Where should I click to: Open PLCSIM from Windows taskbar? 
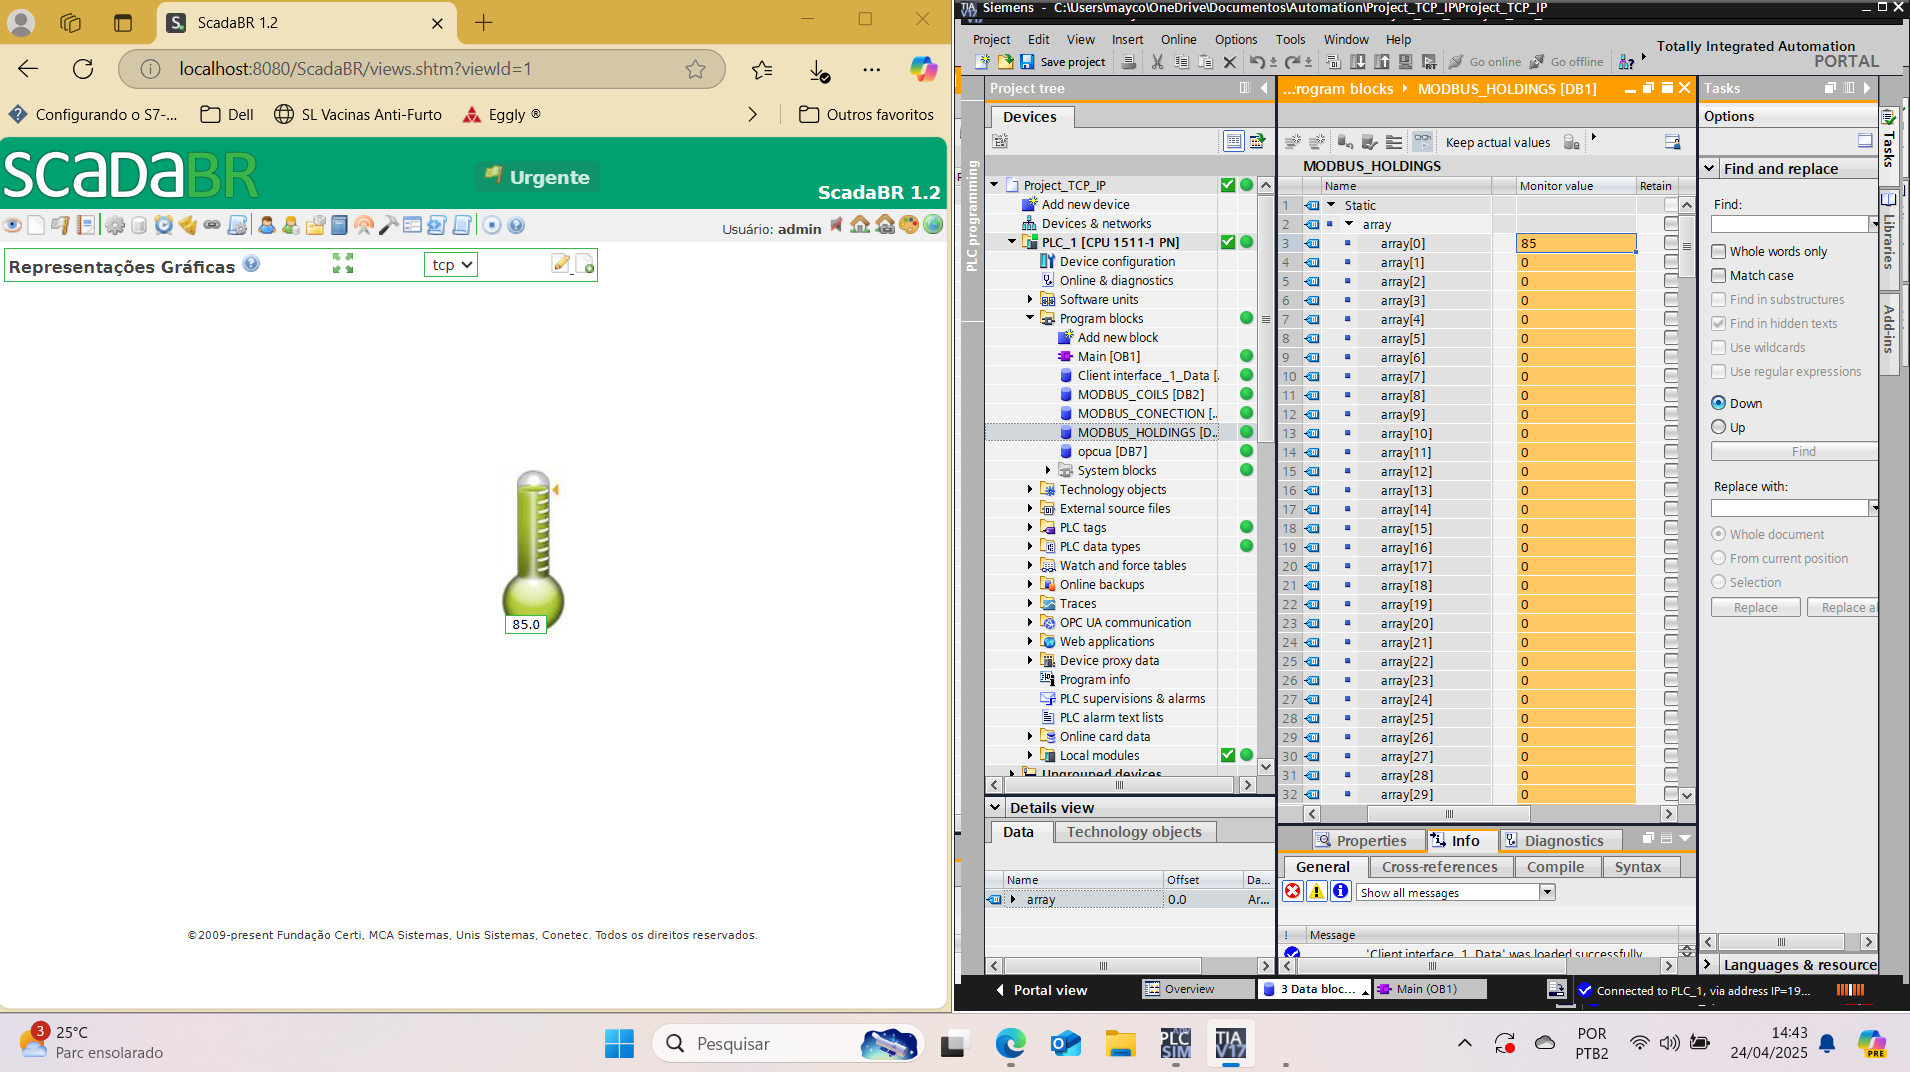pos(1175,1044)
